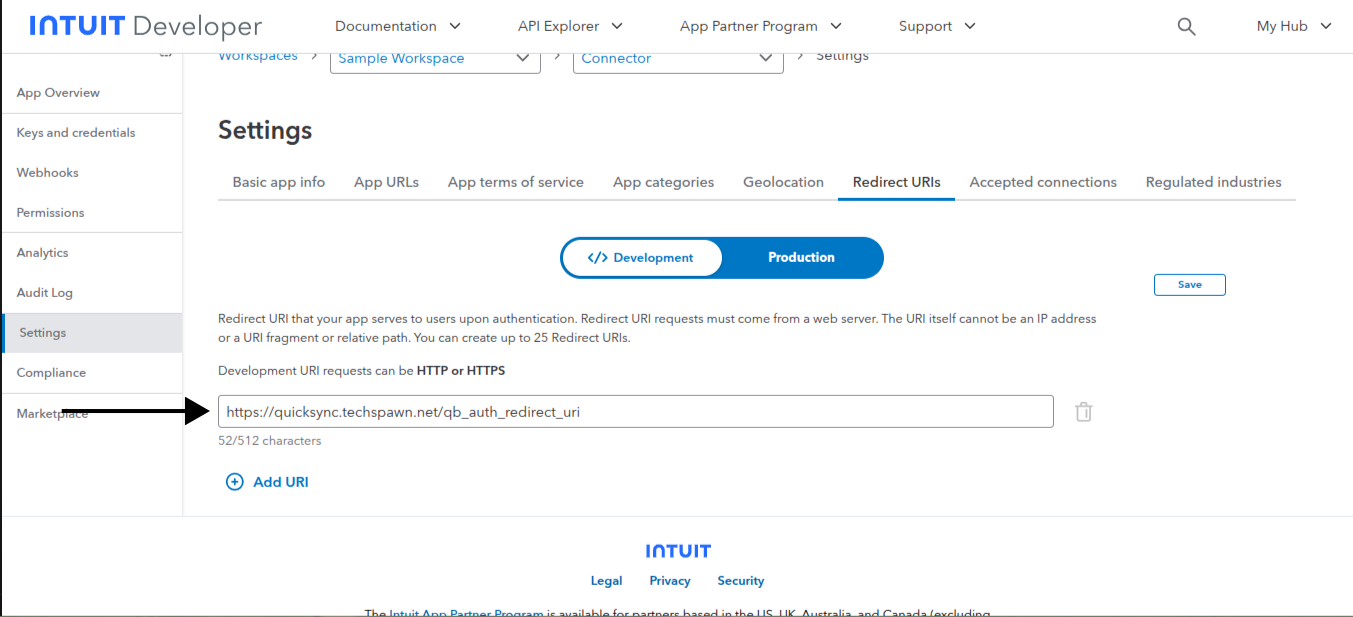1353x617 pixels.
Task: Click the Intuit Developer logo
Action: tap(146, 26)
